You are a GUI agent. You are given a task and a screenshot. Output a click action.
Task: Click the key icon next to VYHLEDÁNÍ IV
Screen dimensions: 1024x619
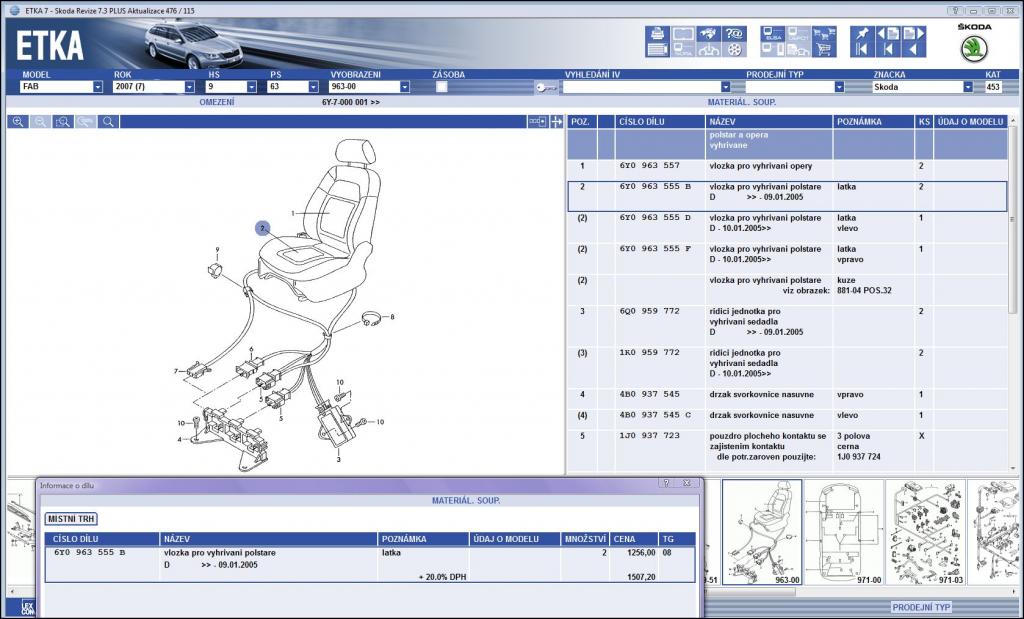[x=546, y=87]
